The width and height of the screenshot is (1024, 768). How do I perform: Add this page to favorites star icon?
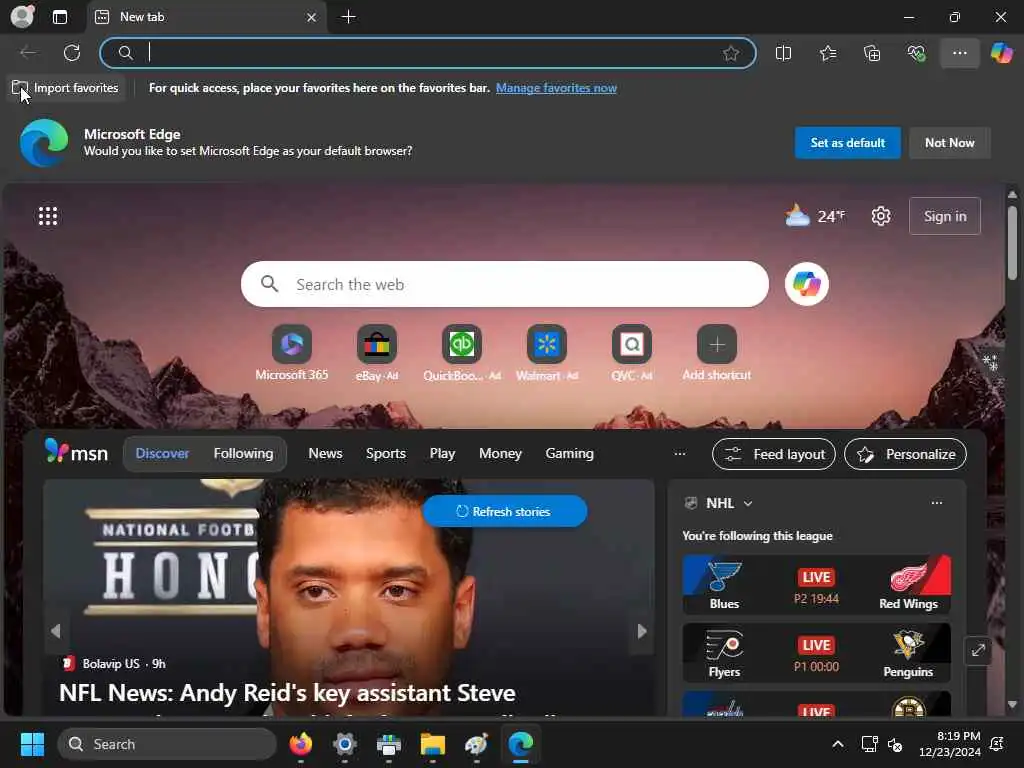tap(731, 53)
